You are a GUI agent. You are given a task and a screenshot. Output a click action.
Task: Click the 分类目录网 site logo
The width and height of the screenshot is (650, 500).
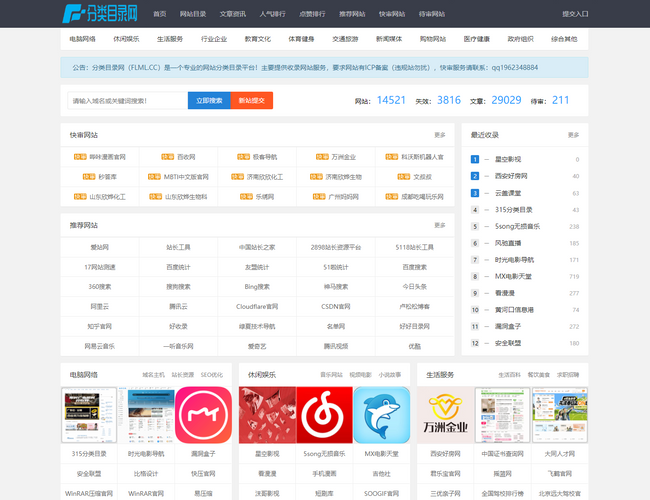[97, 14]
